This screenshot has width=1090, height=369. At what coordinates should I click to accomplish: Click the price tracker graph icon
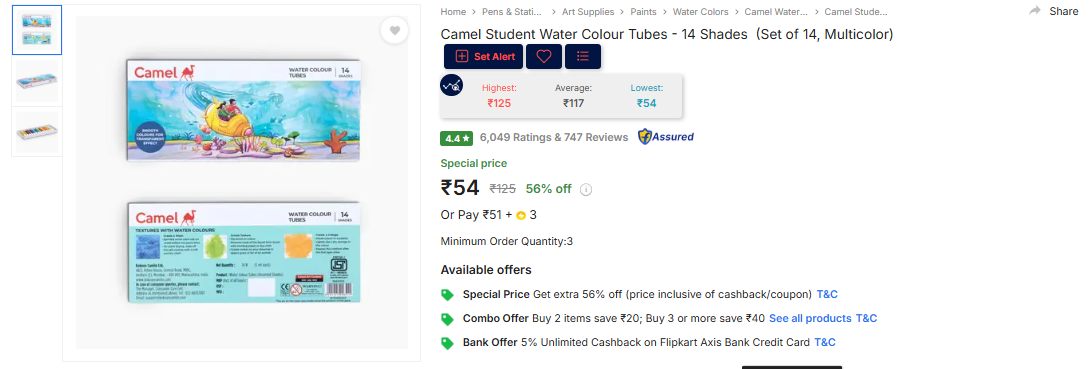click(x=451, y=85)
